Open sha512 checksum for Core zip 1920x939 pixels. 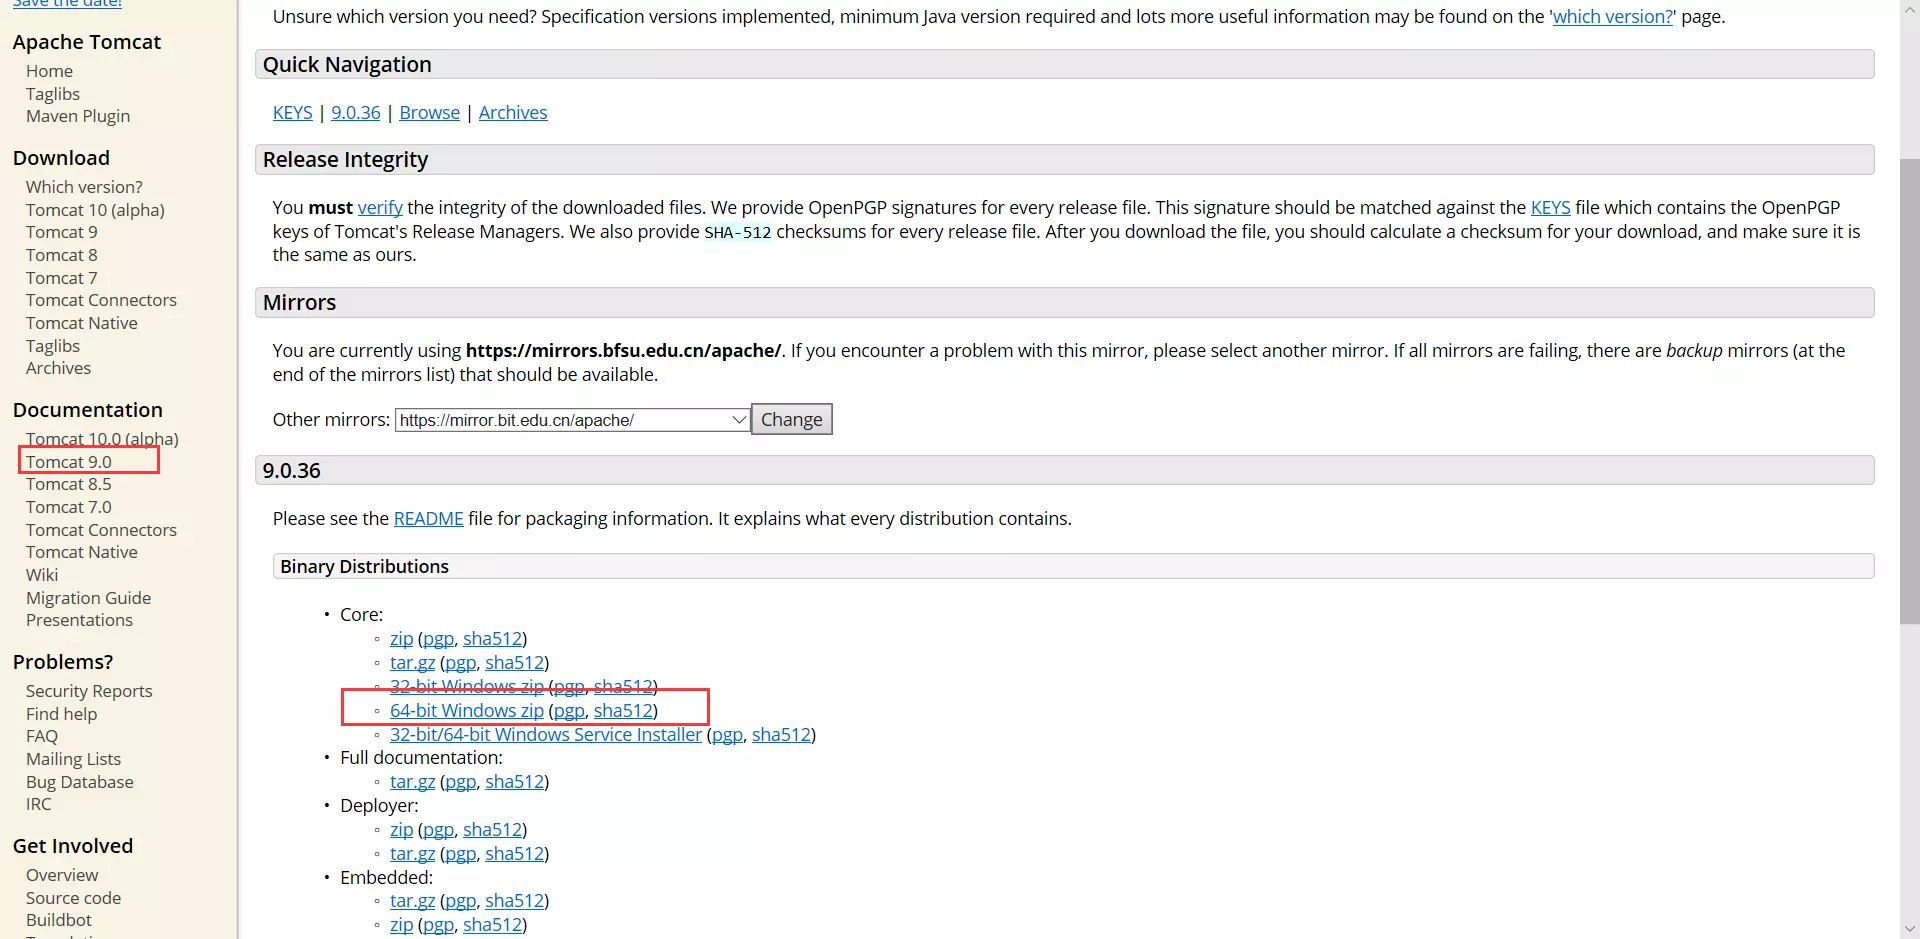pos(492,639)
